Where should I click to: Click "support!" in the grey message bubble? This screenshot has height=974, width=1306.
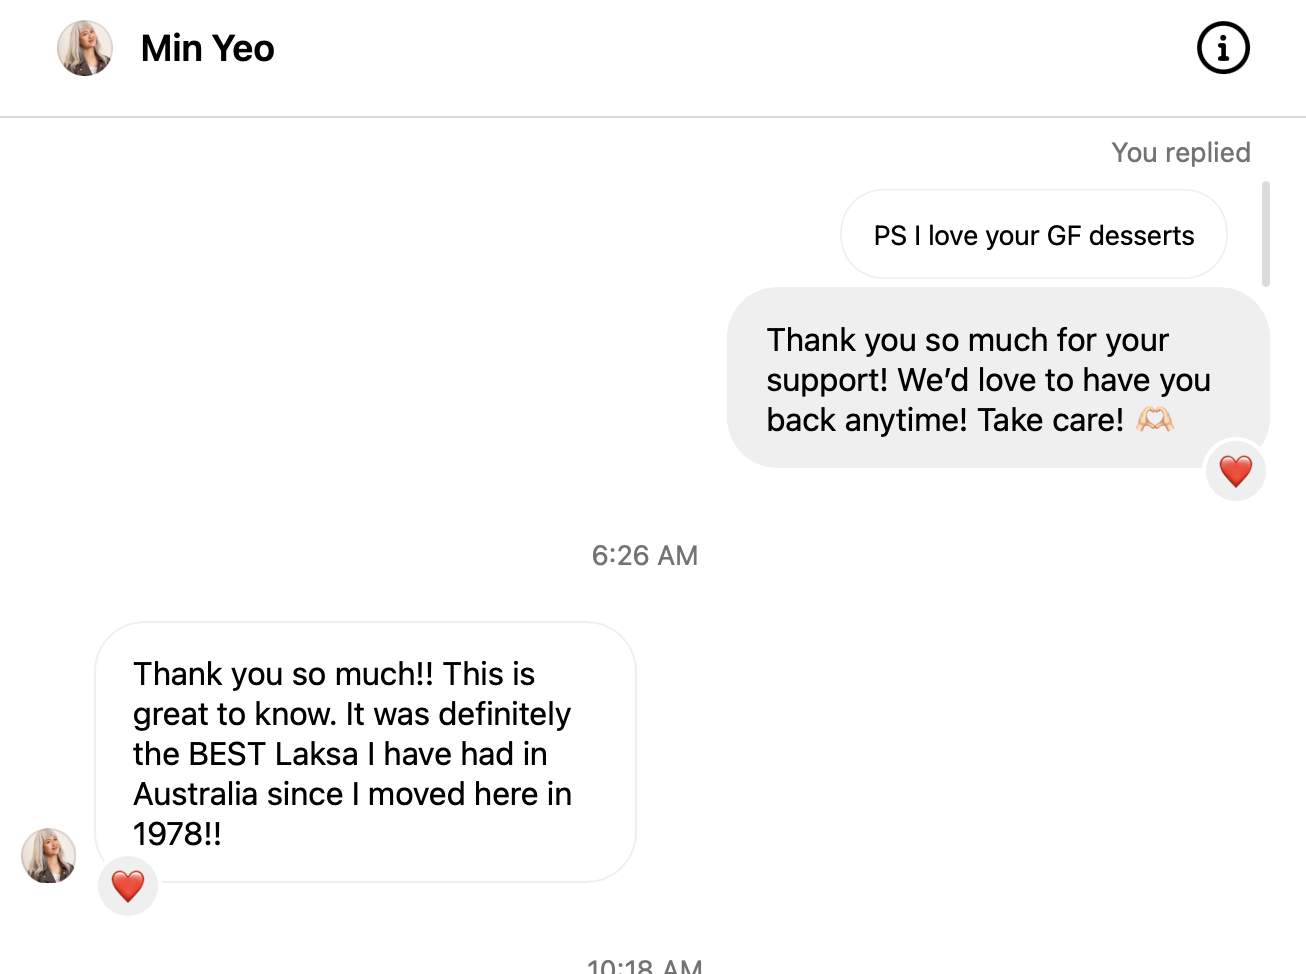827,380
